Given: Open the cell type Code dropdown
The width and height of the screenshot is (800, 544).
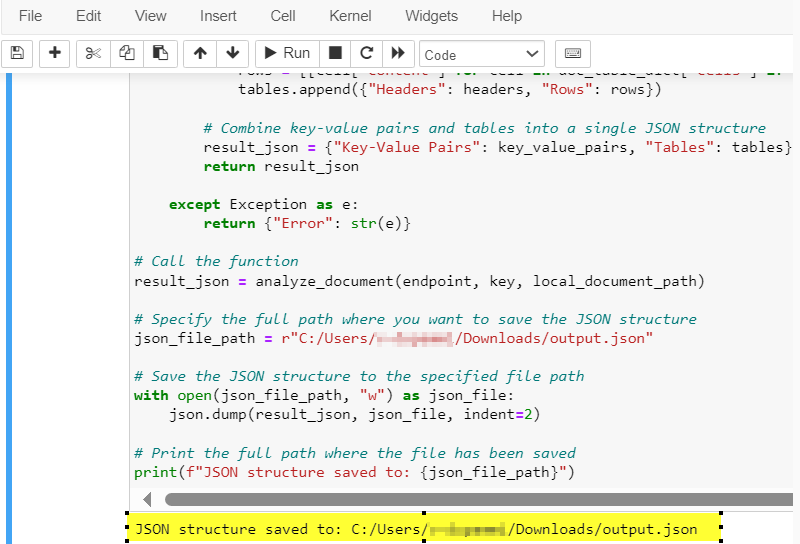Looking at the screenshot, I should pyautogui.click(x=482, y=54).
